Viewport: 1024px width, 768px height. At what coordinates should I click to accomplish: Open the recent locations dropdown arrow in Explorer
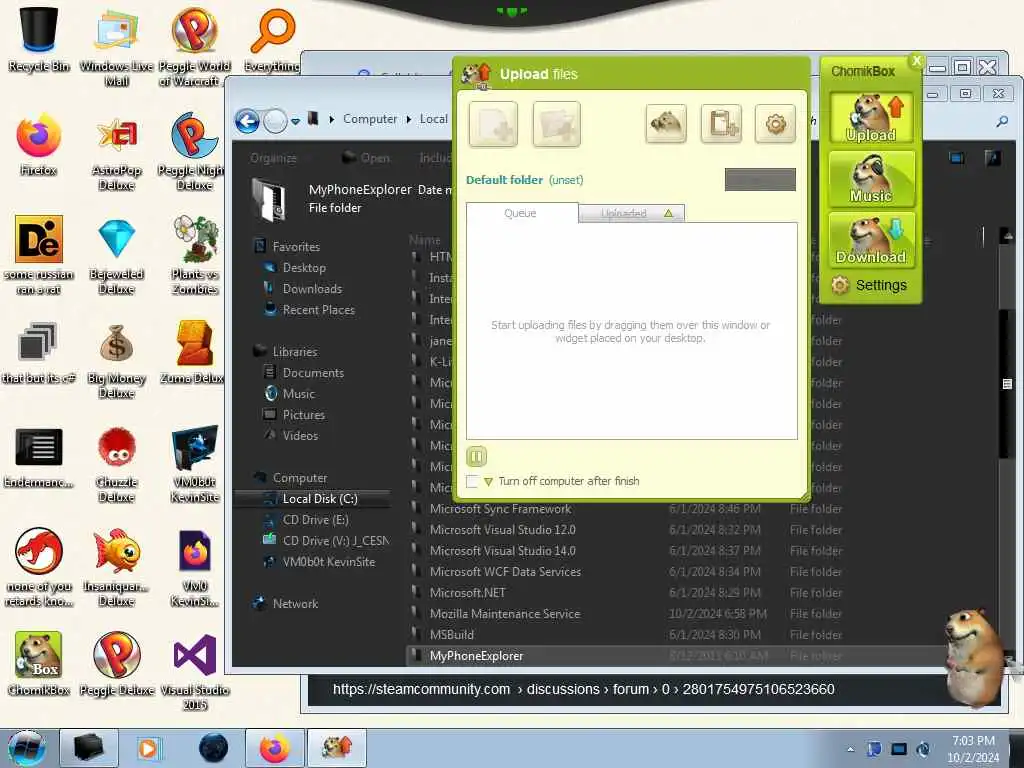pos(295,121)
